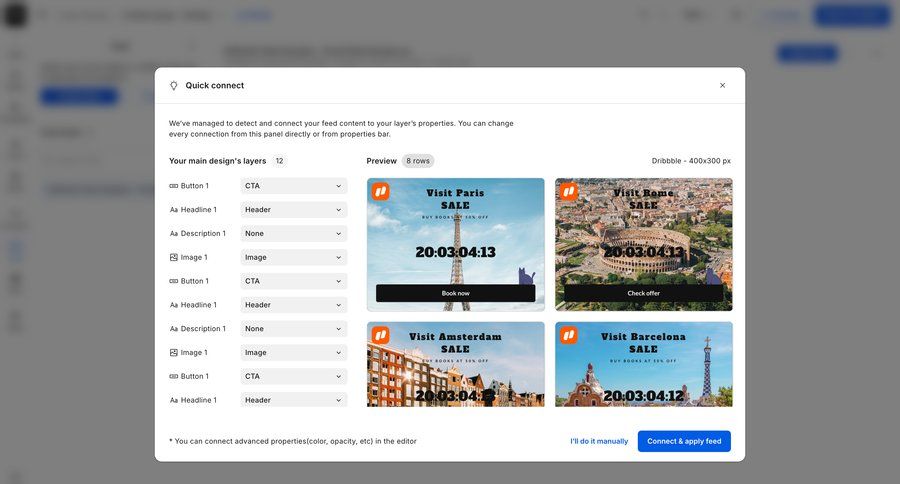Select the Visit Paris preview thumbnail

[x=456, y=245]
